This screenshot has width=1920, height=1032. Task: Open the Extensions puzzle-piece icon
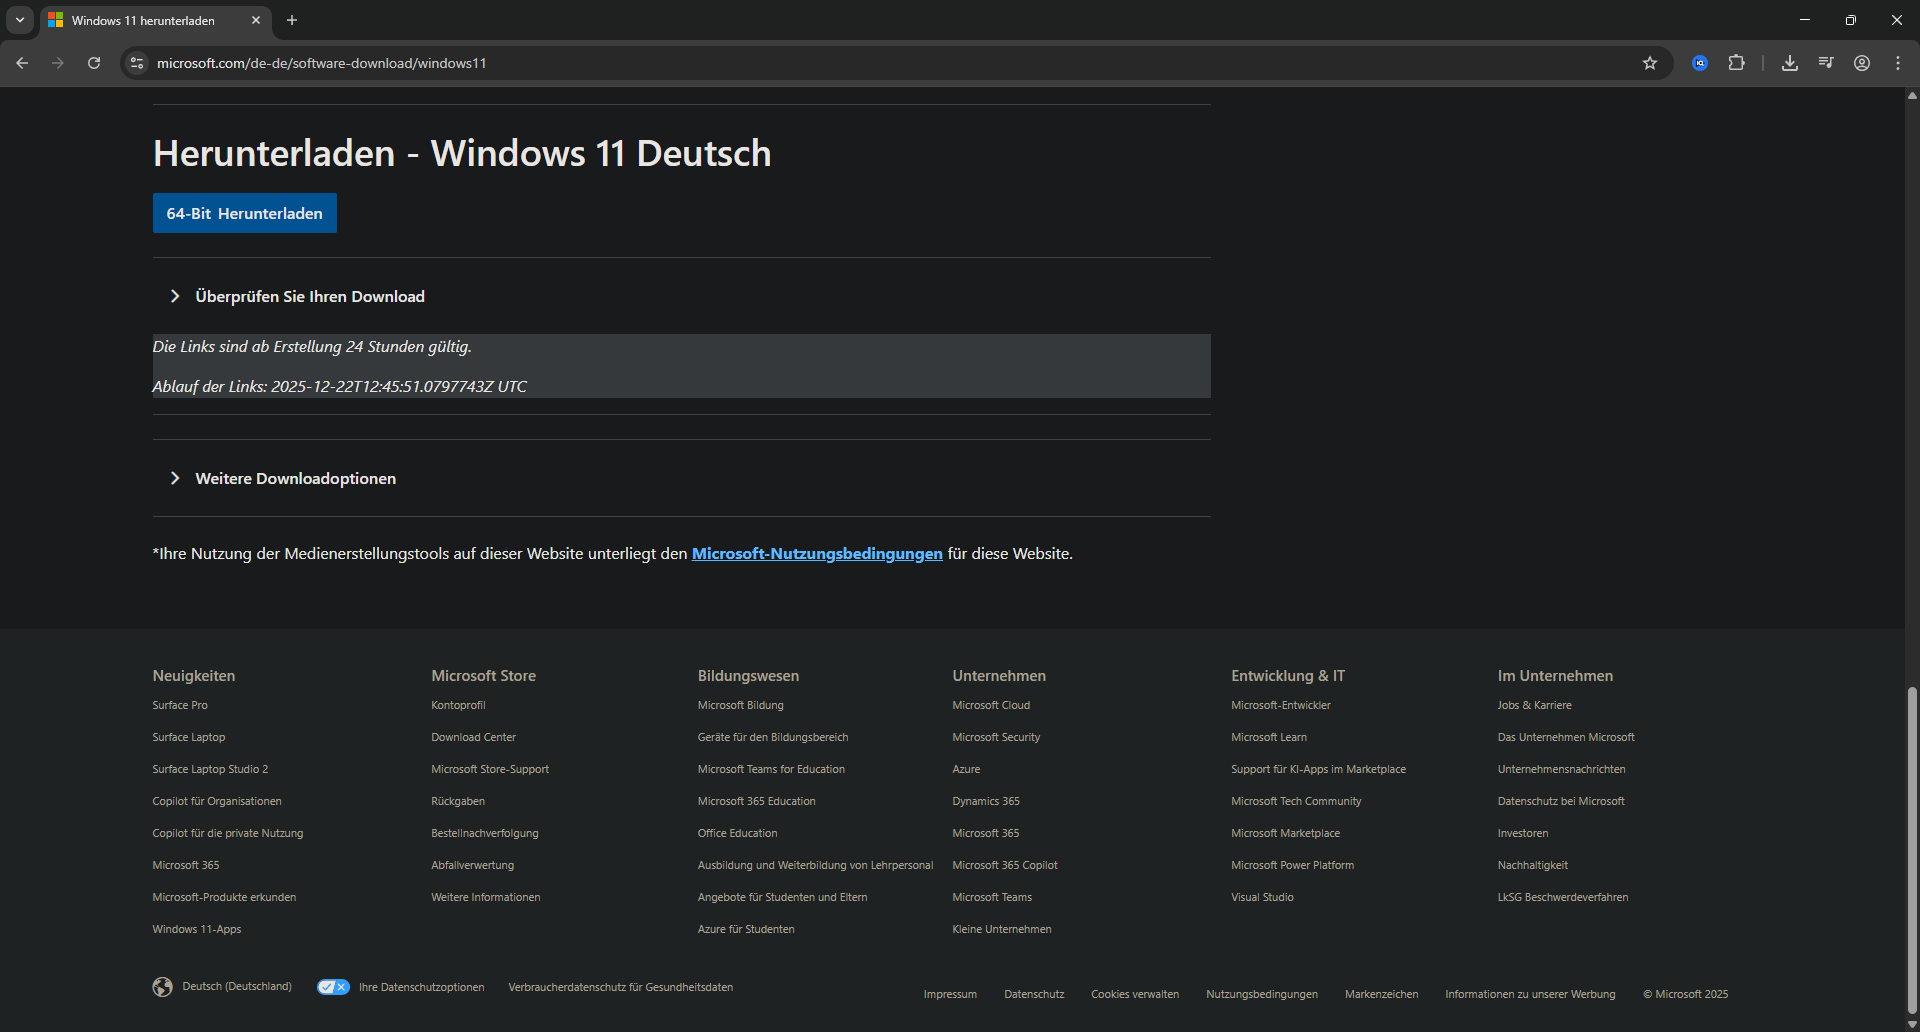1737,62
